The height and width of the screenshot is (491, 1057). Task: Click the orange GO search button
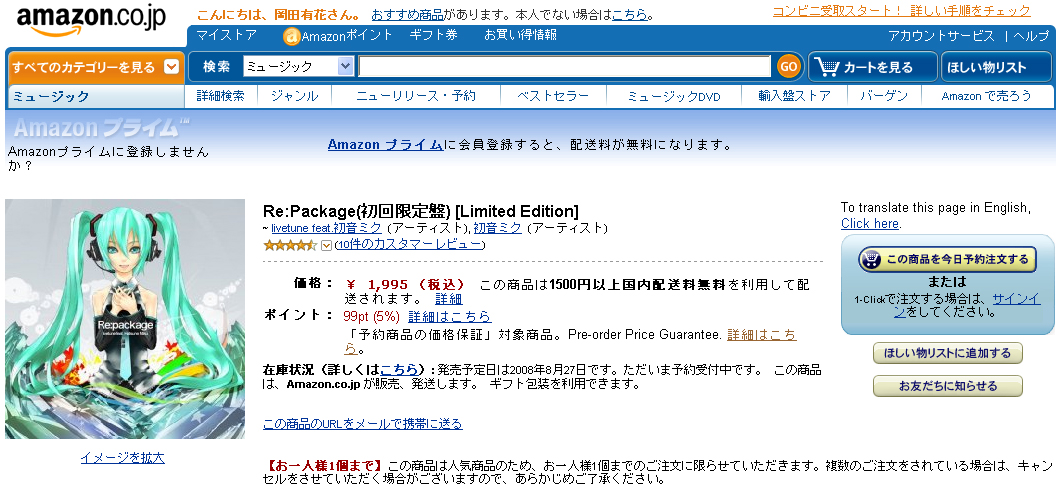click(x=788, y=67)
